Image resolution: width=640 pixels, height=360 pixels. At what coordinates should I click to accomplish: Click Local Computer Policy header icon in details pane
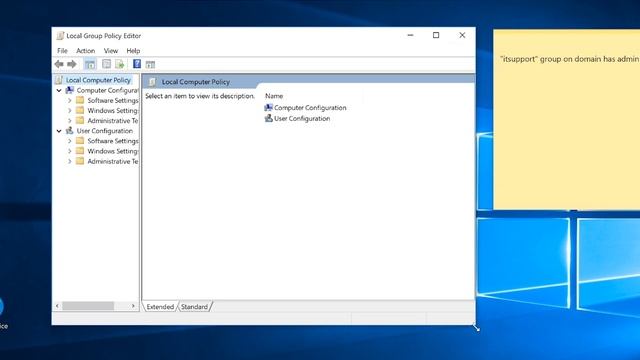pyautogui.click(x=153, y=82)
